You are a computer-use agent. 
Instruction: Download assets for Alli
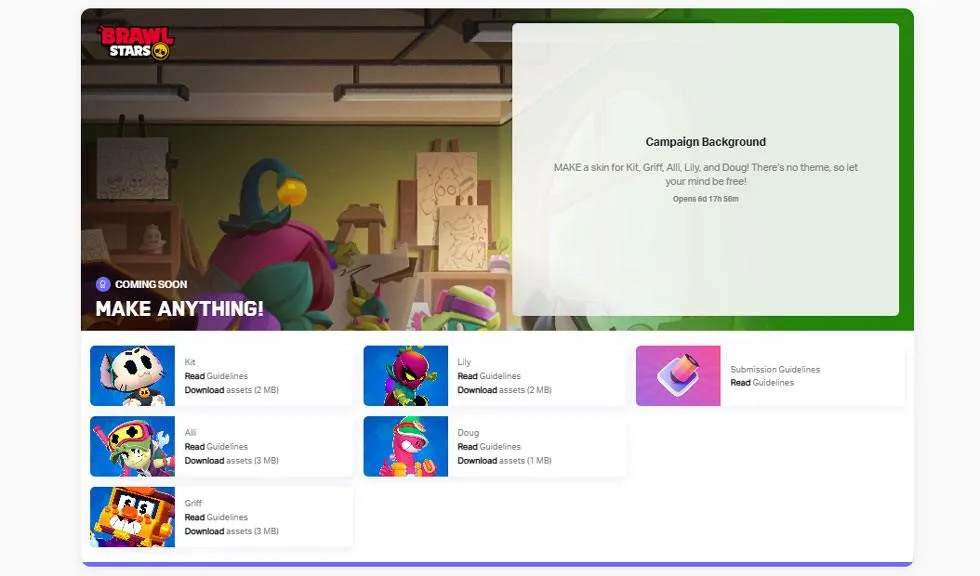pyautogui.click(x=231, y=461)
